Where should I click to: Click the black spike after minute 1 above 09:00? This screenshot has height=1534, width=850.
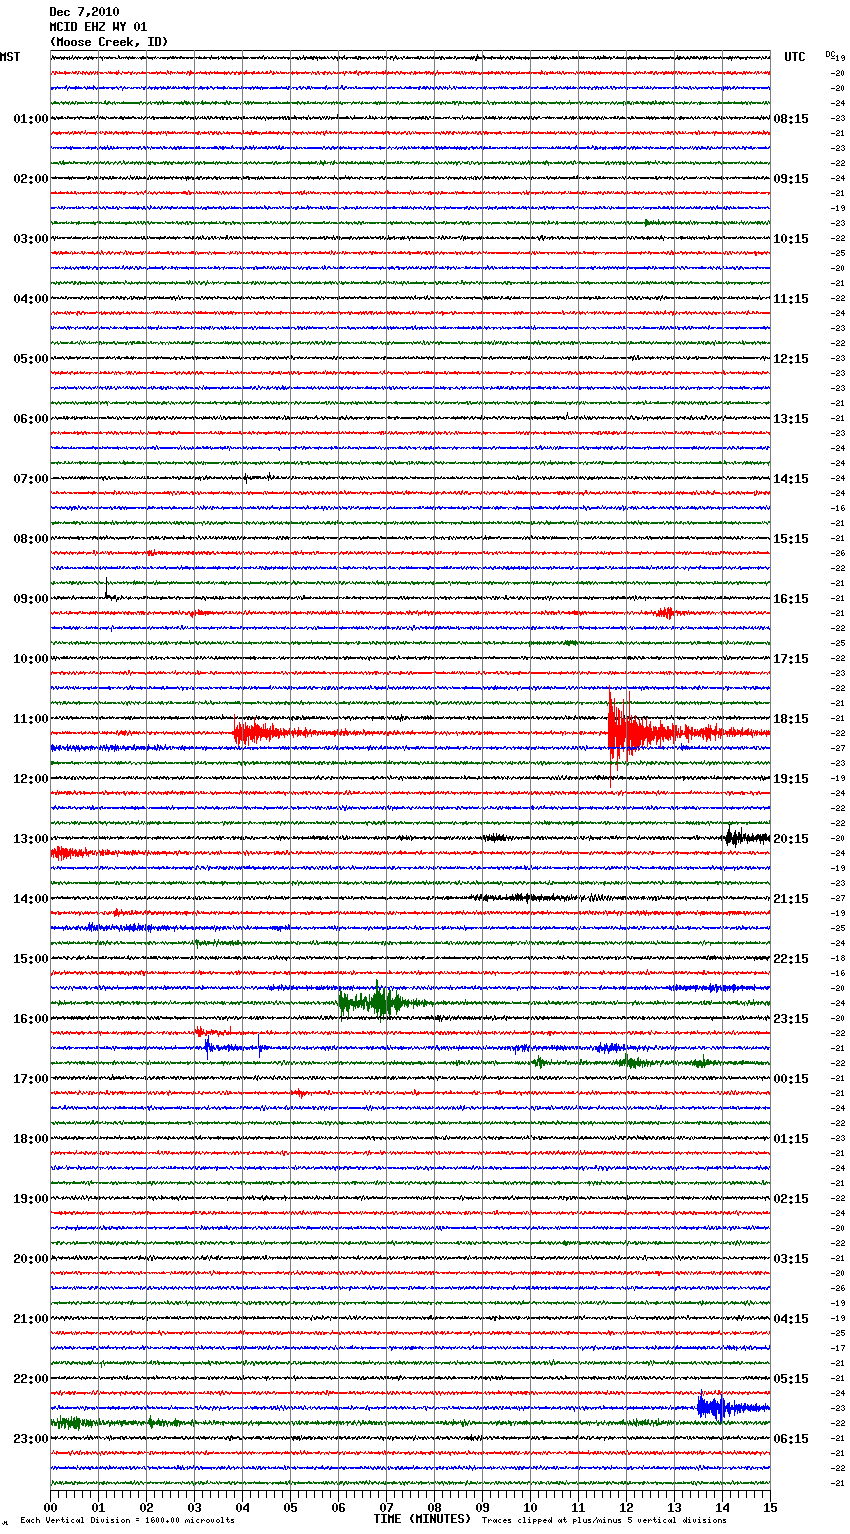tap(108, 590)
